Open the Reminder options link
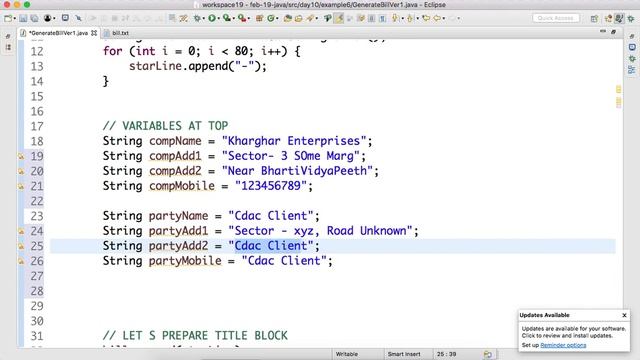The width and height of the screenshot is (640, 360). [563, 345]
